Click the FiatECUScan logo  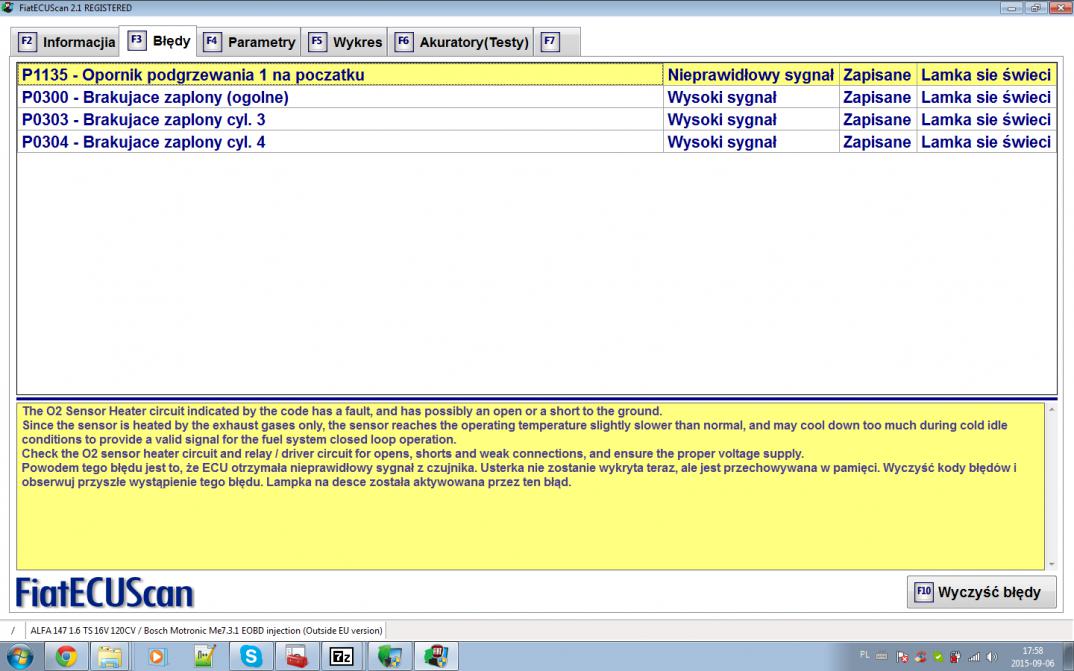pyautogui.click(x=105, y=593)
